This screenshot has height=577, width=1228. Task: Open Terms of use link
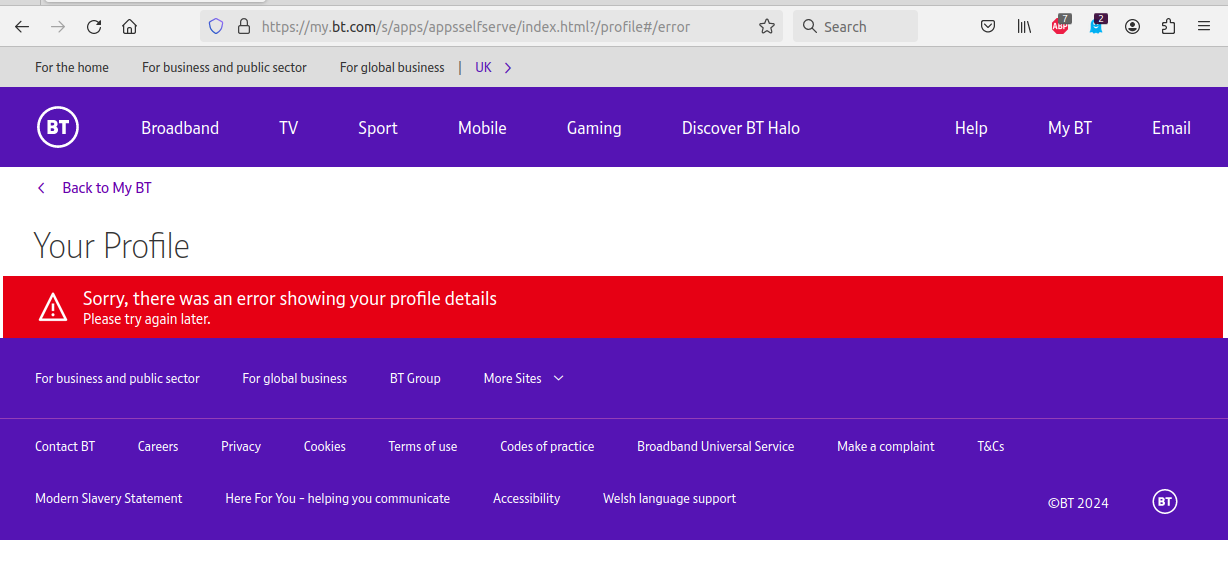coord(423,446)
